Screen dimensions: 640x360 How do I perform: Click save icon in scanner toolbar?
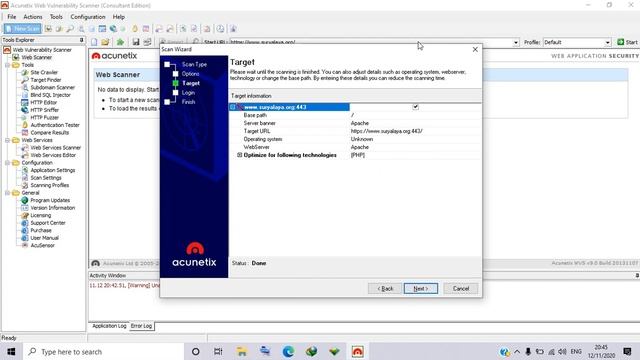(136, 42)
